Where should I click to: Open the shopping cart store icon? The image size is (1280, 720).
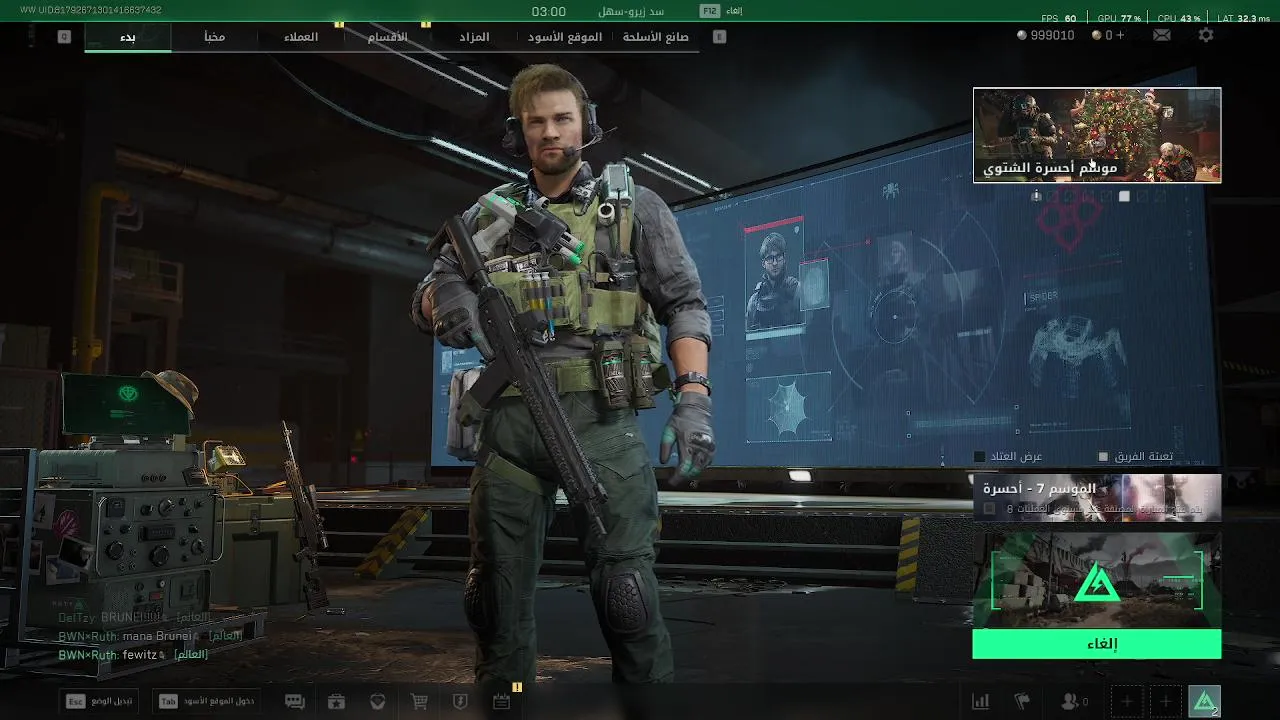(x=420, y=702)
